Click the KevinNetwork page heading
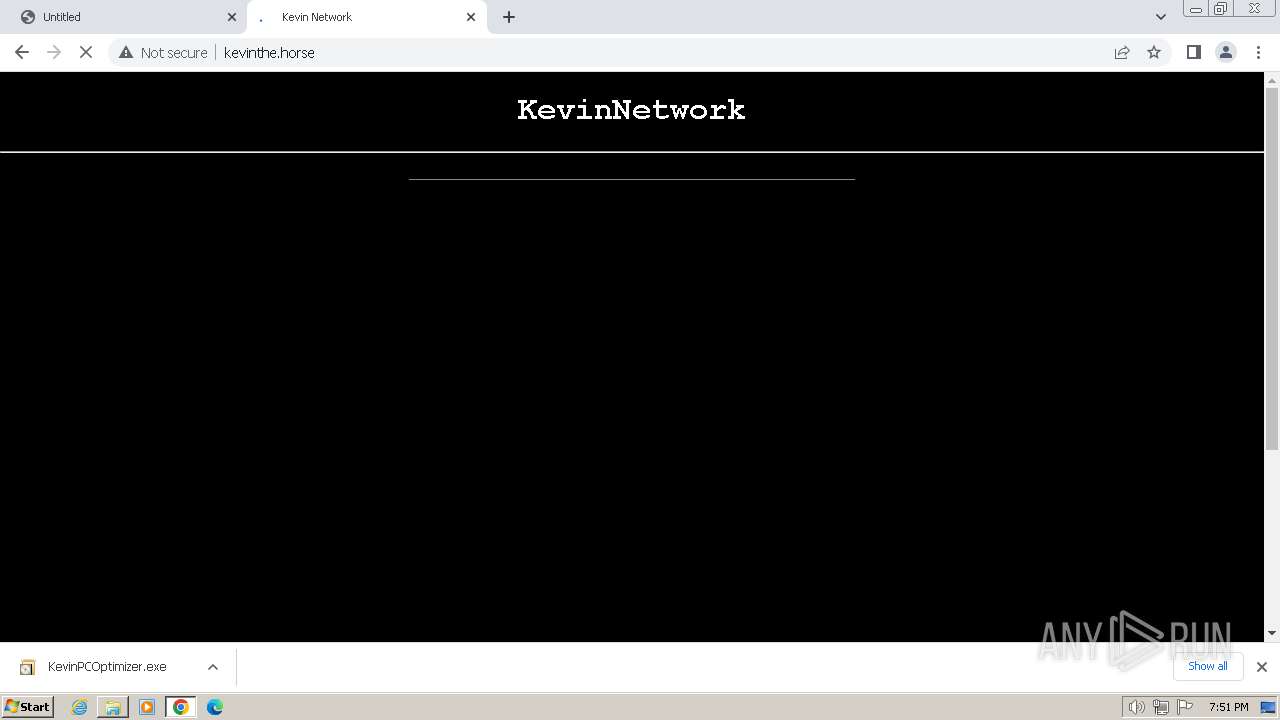The height and width of the screenshot is (720, 1280). coord(631,110)
